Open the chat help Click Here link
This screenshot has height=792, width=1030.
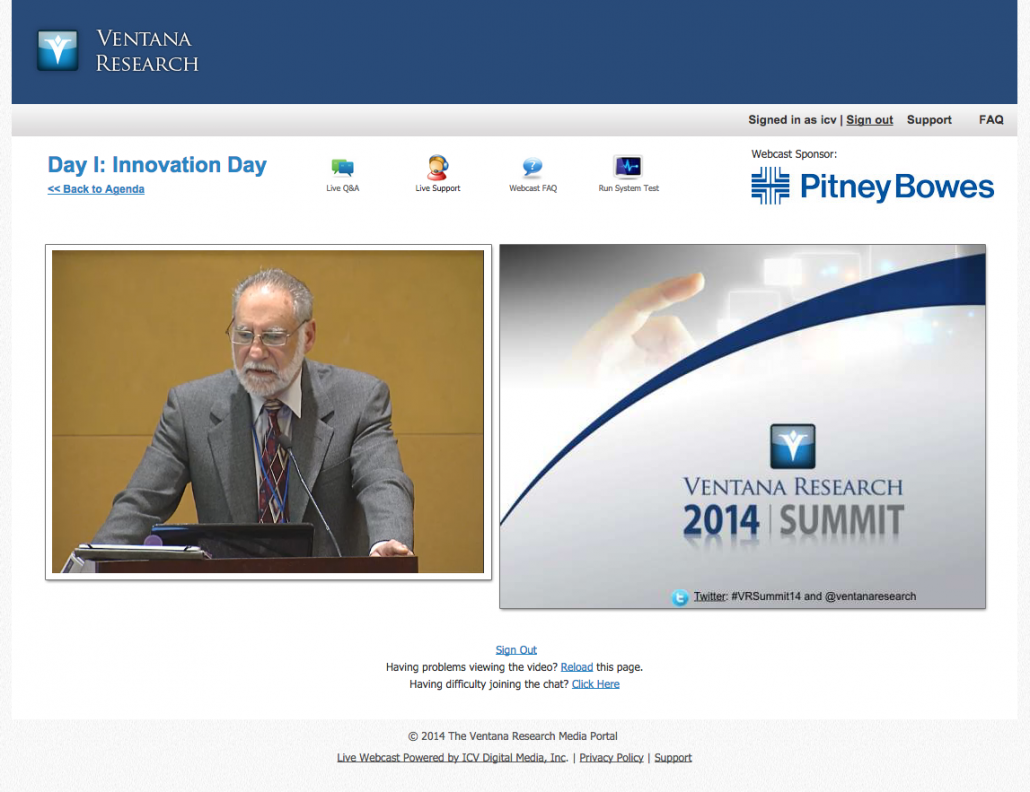click(595, 684)
